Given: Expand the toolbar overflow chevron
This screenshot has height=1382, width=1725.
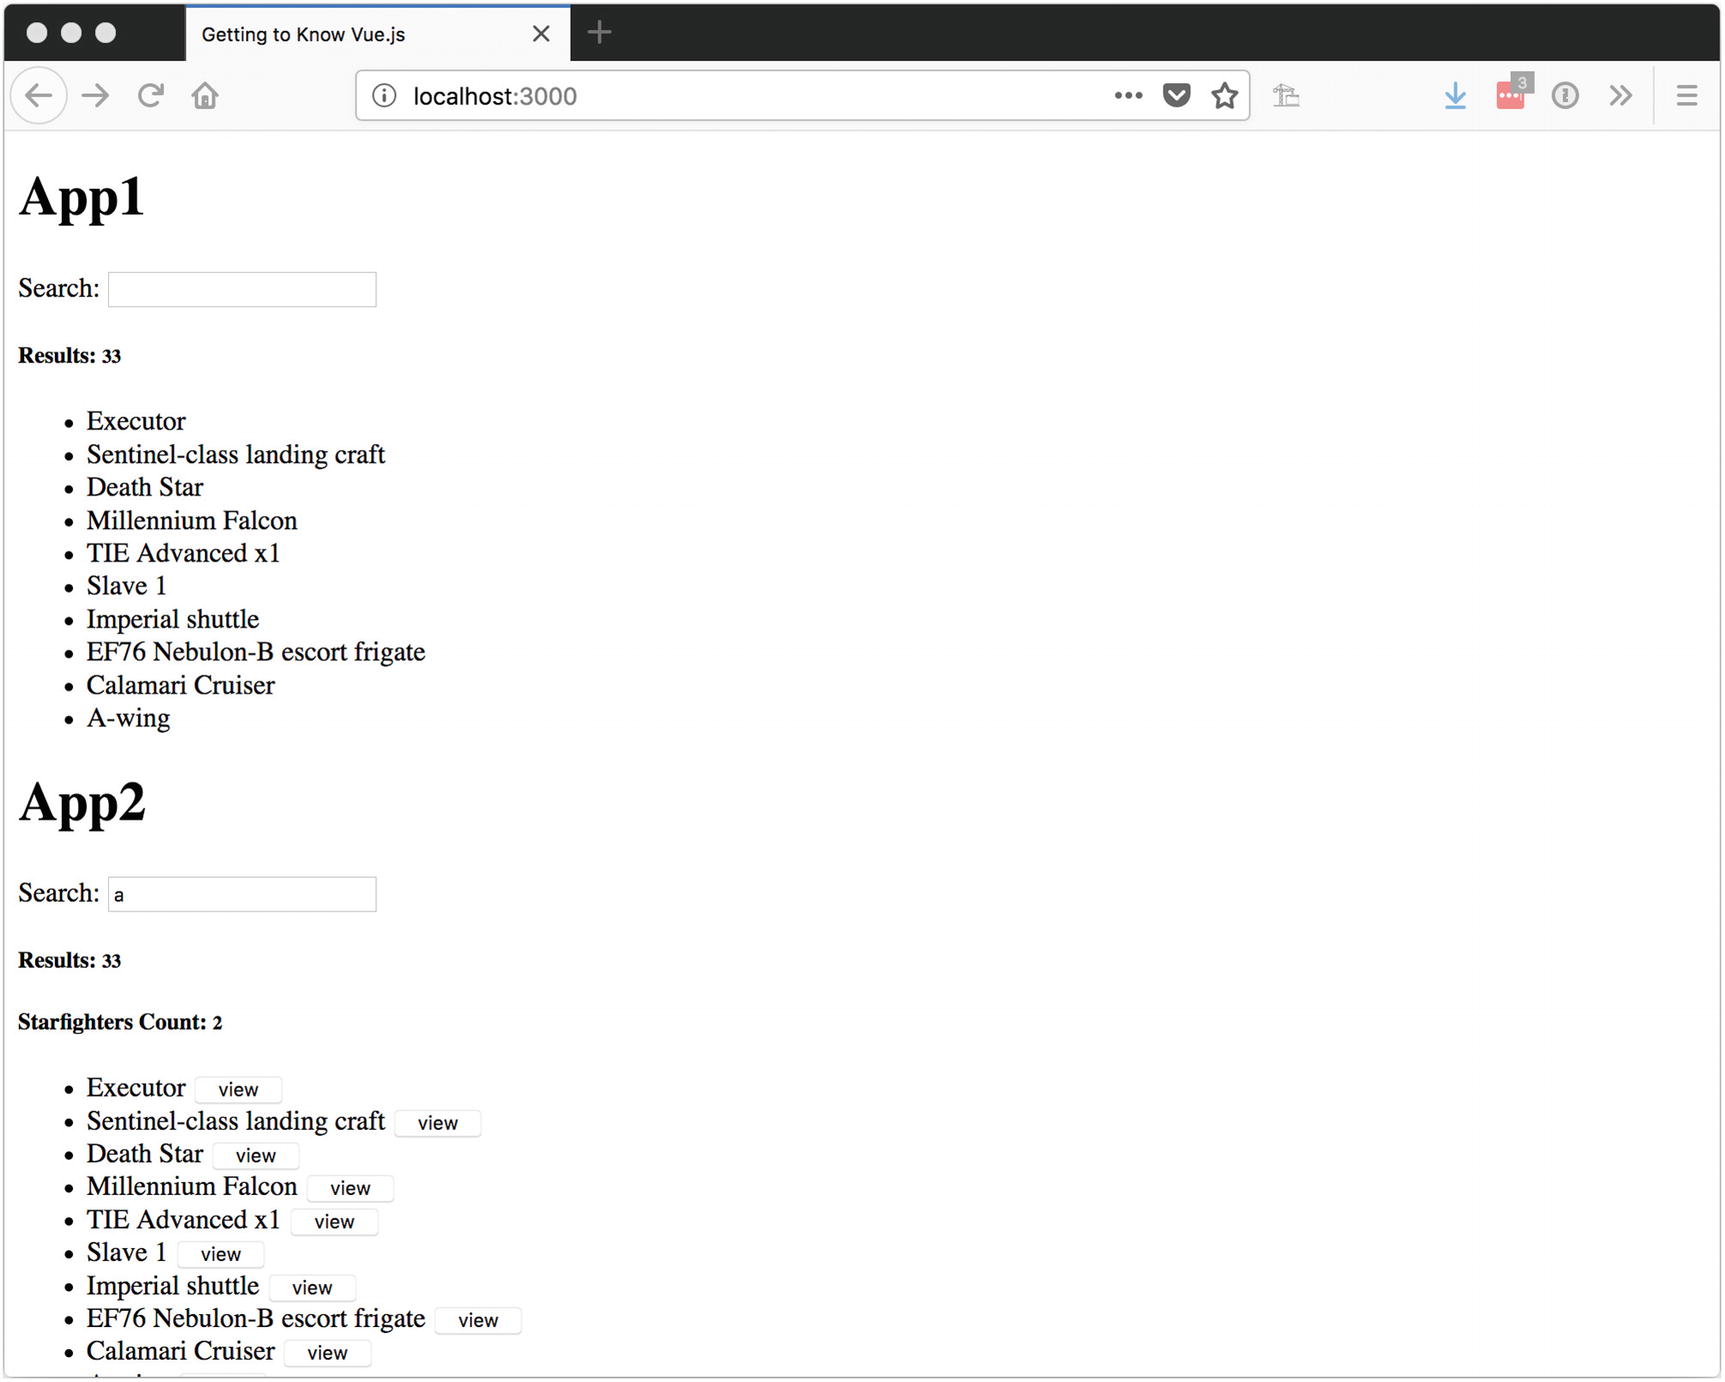Looking at the screenshot, I should click(x=1621, y=96).
